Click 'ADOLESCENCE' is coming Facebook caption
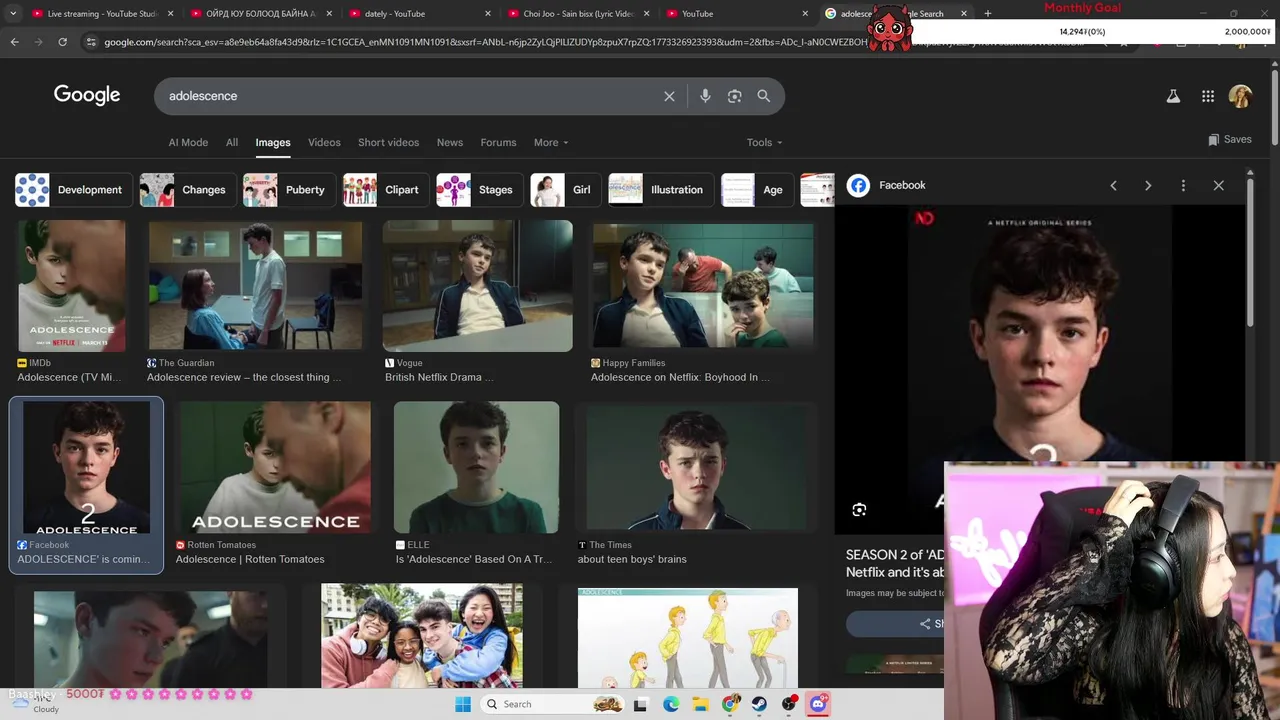The width and height of the screenshot is (1280, 720). (84, 559)
